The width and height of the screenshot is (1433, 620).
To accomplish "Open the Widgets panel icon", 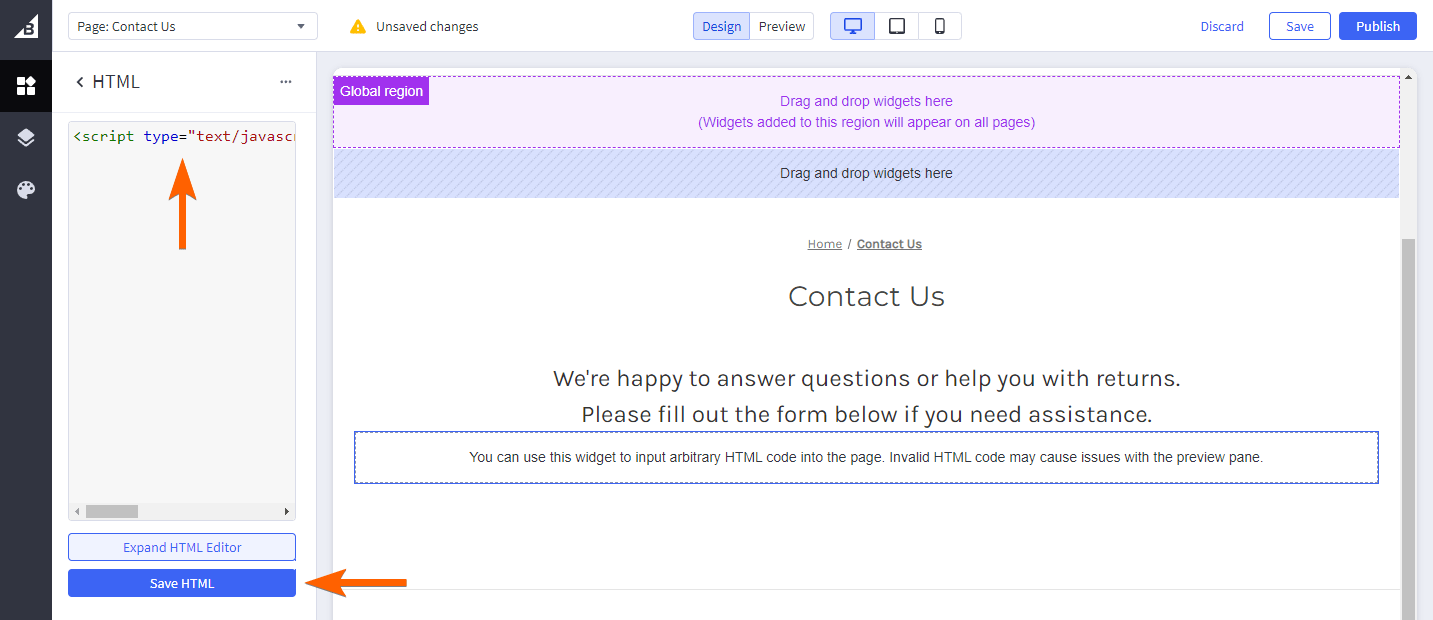I will tap(26, 86).
